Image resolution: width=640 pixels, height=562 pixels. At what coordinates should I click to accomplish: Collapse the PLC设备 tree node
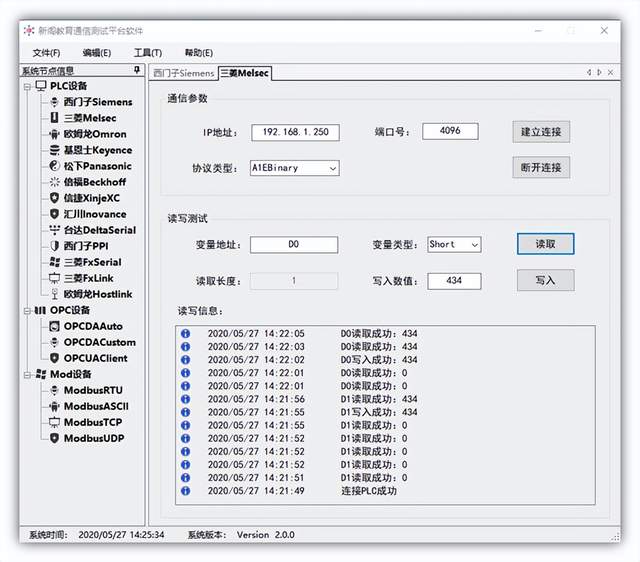[x=27, y=87]
